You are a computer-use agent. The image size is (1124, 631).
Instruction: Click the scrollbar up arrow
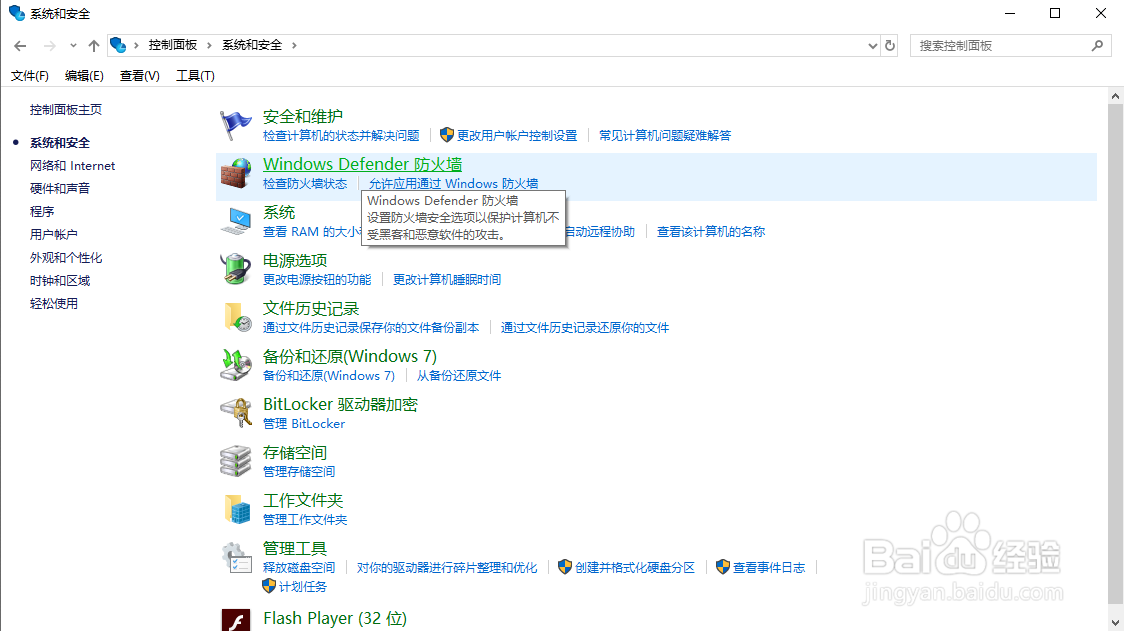[x=1115, y=95]
